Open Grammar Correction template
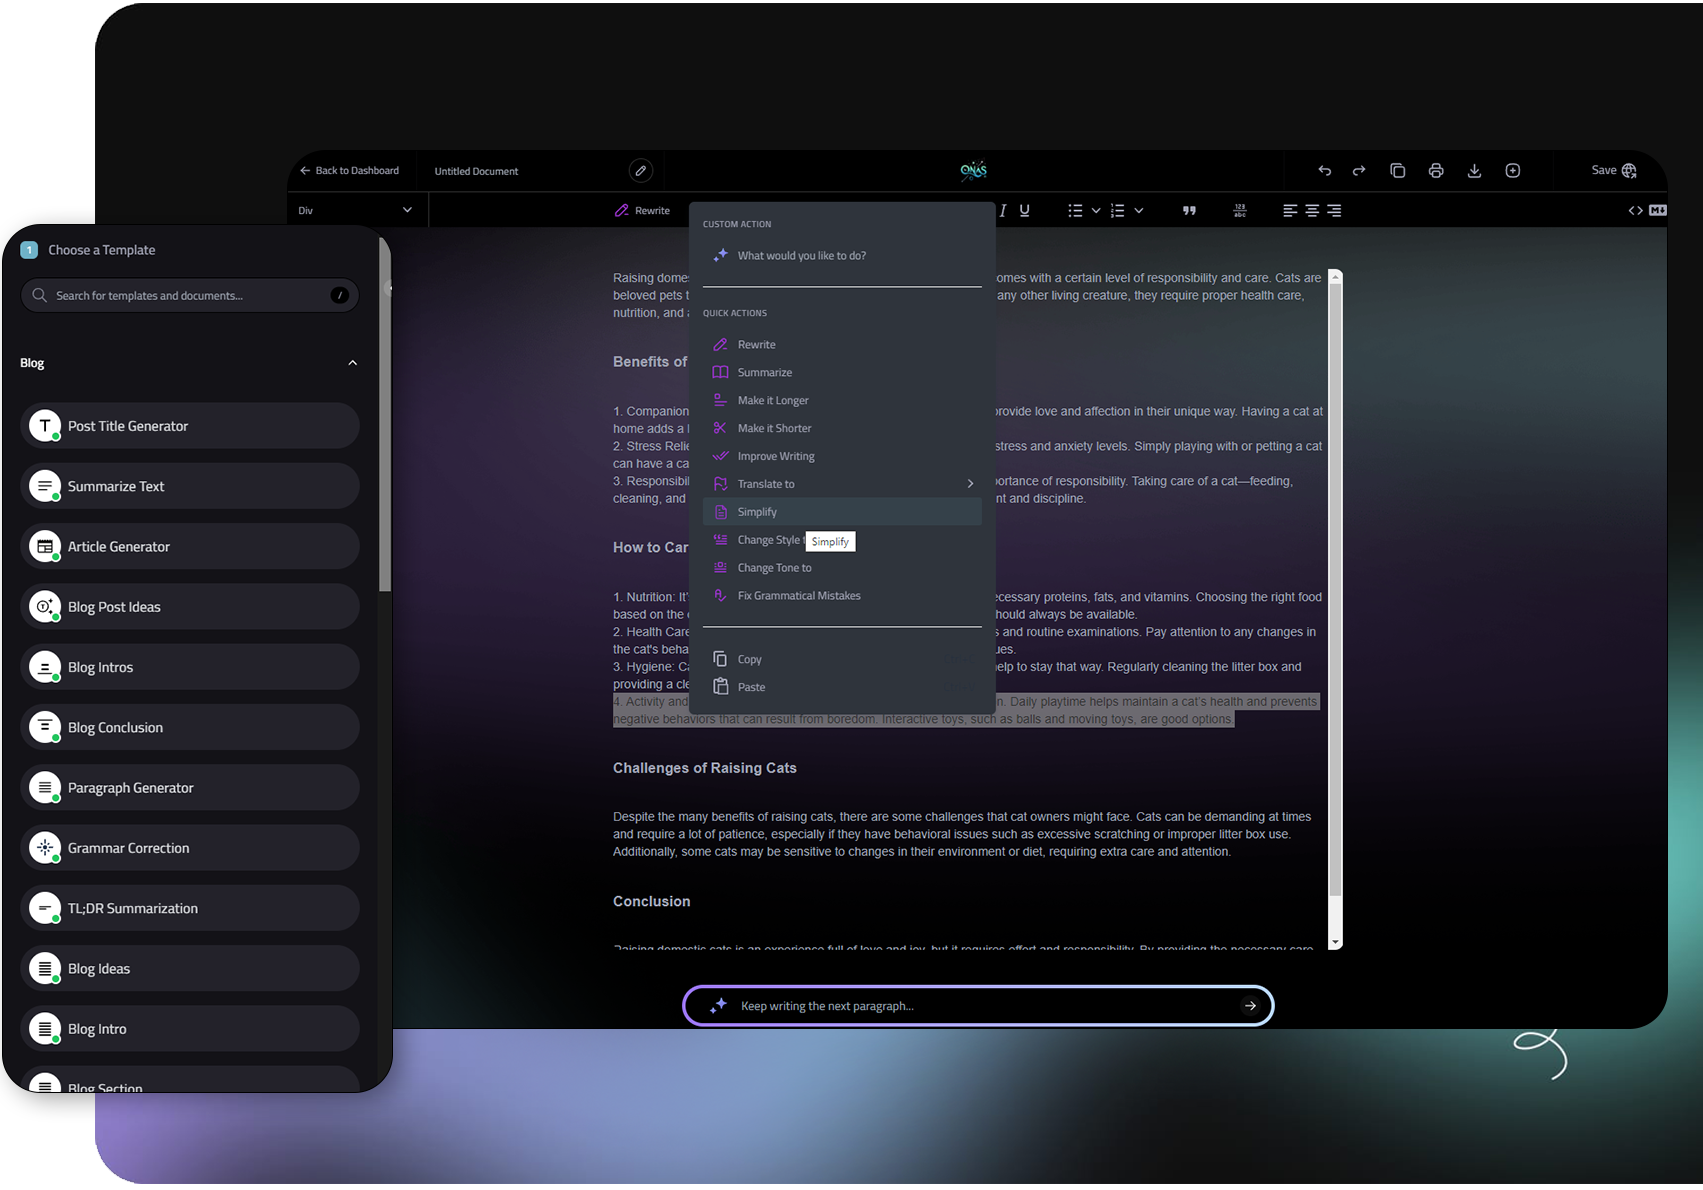The image size is (1703, 1190). pyautogui.click(x=190, y=848)
